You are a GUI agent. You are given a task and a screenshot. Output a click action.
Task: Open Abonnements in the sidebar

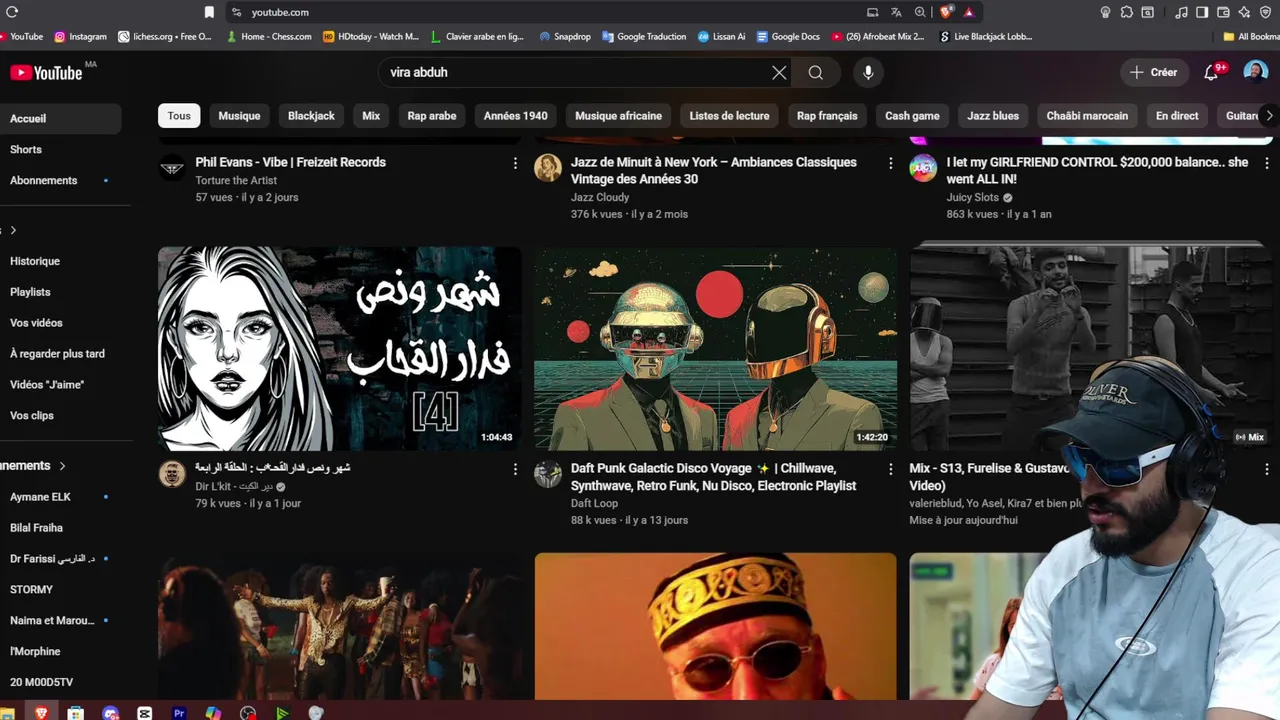point(60,180)
